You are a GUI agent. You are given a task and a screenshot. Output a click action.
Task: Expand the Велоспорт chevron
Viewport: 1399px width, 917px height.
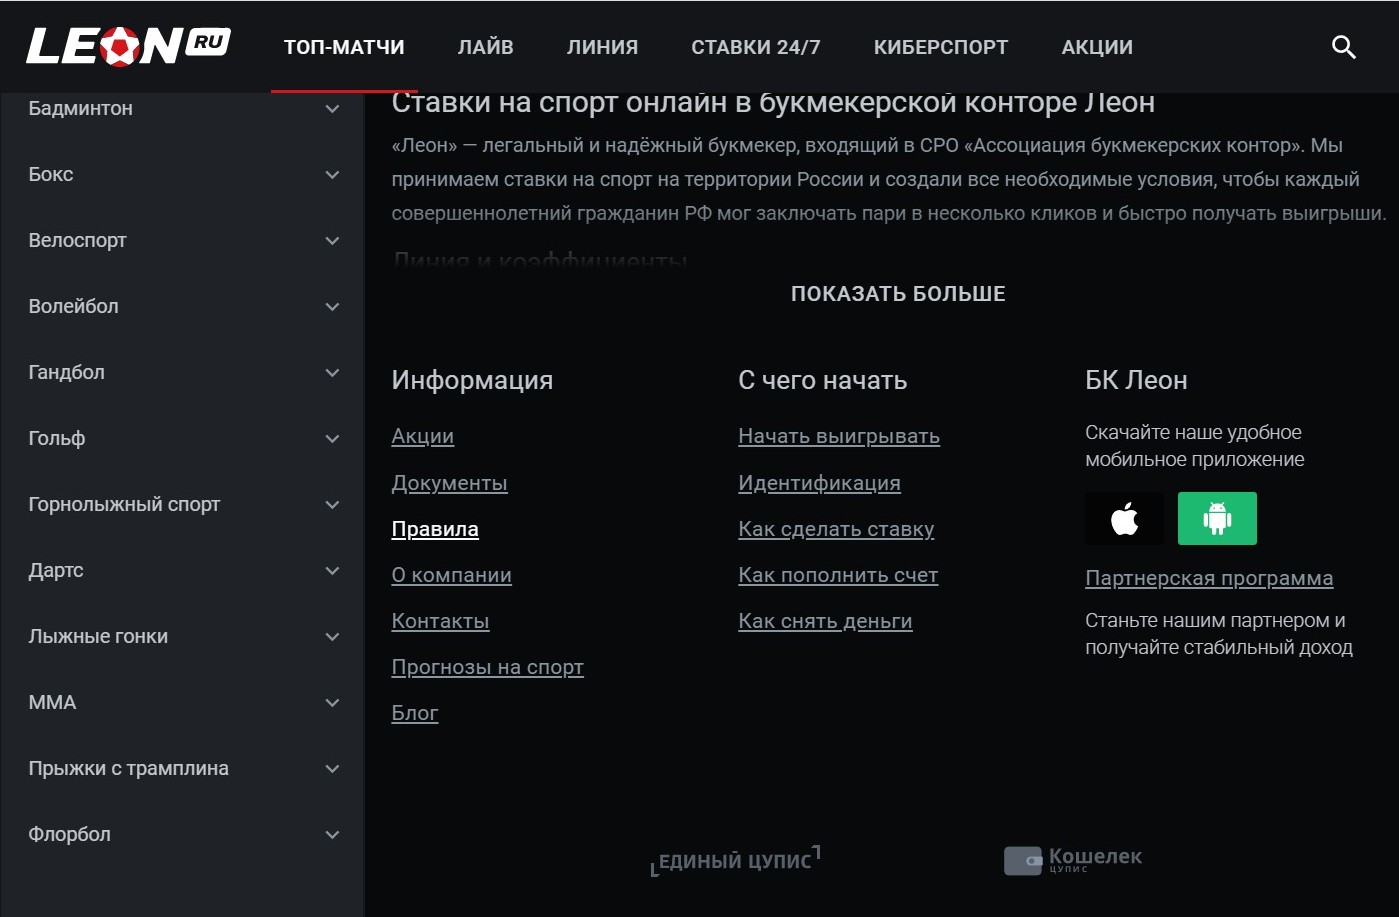333,241
